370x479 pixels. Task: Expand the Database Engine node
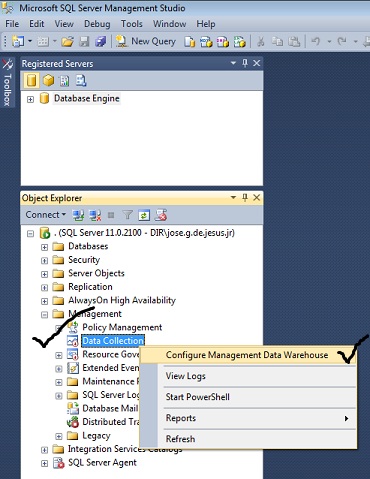(30, 99)
